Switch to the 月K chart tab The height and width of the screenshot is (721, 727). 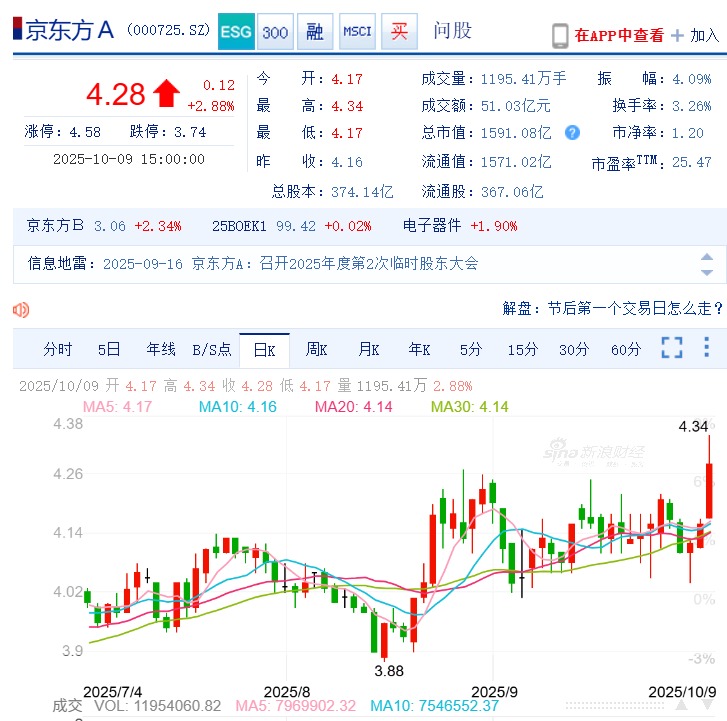[x=369, y=349]
